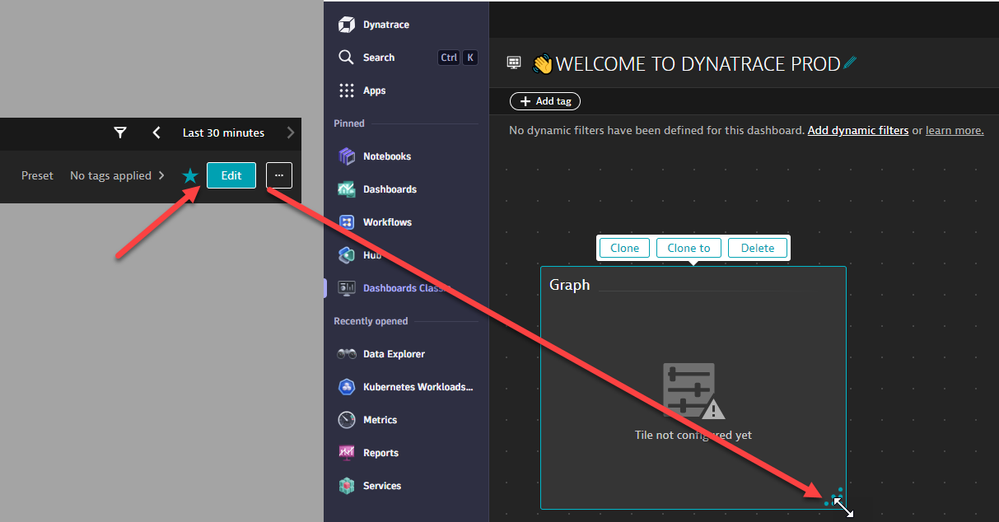Click the Workflows icon
This screenshot has height=522, width=999.
point(347,222)
